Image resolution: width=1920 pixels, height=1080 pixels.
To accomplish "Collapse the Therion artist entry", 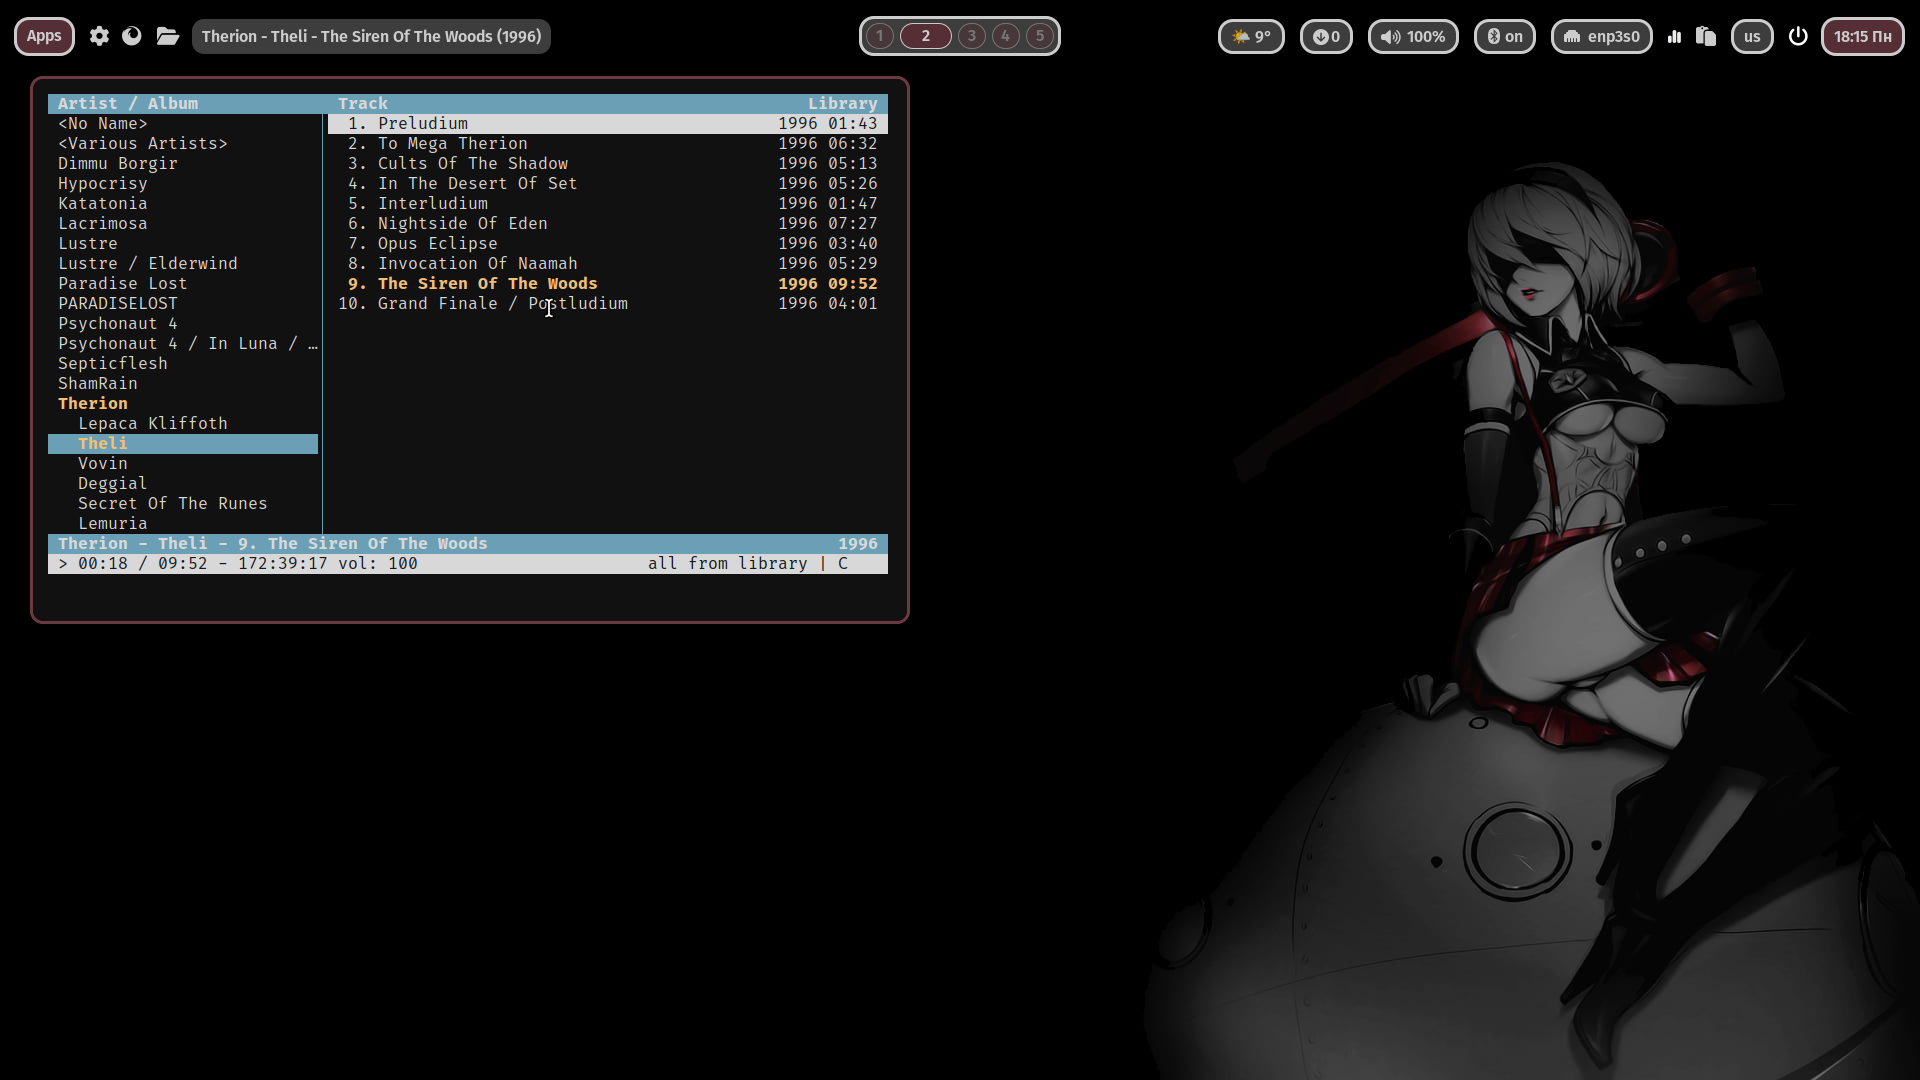I will [x=93, y=403].
